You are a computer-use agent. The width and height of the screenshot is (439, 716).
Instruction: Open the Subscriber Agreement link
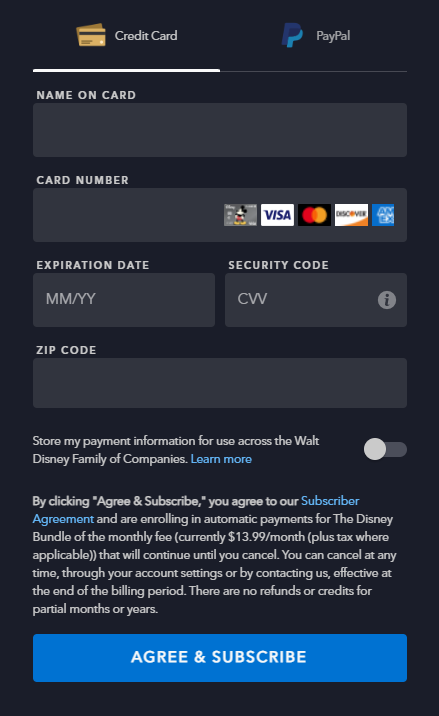196,510
